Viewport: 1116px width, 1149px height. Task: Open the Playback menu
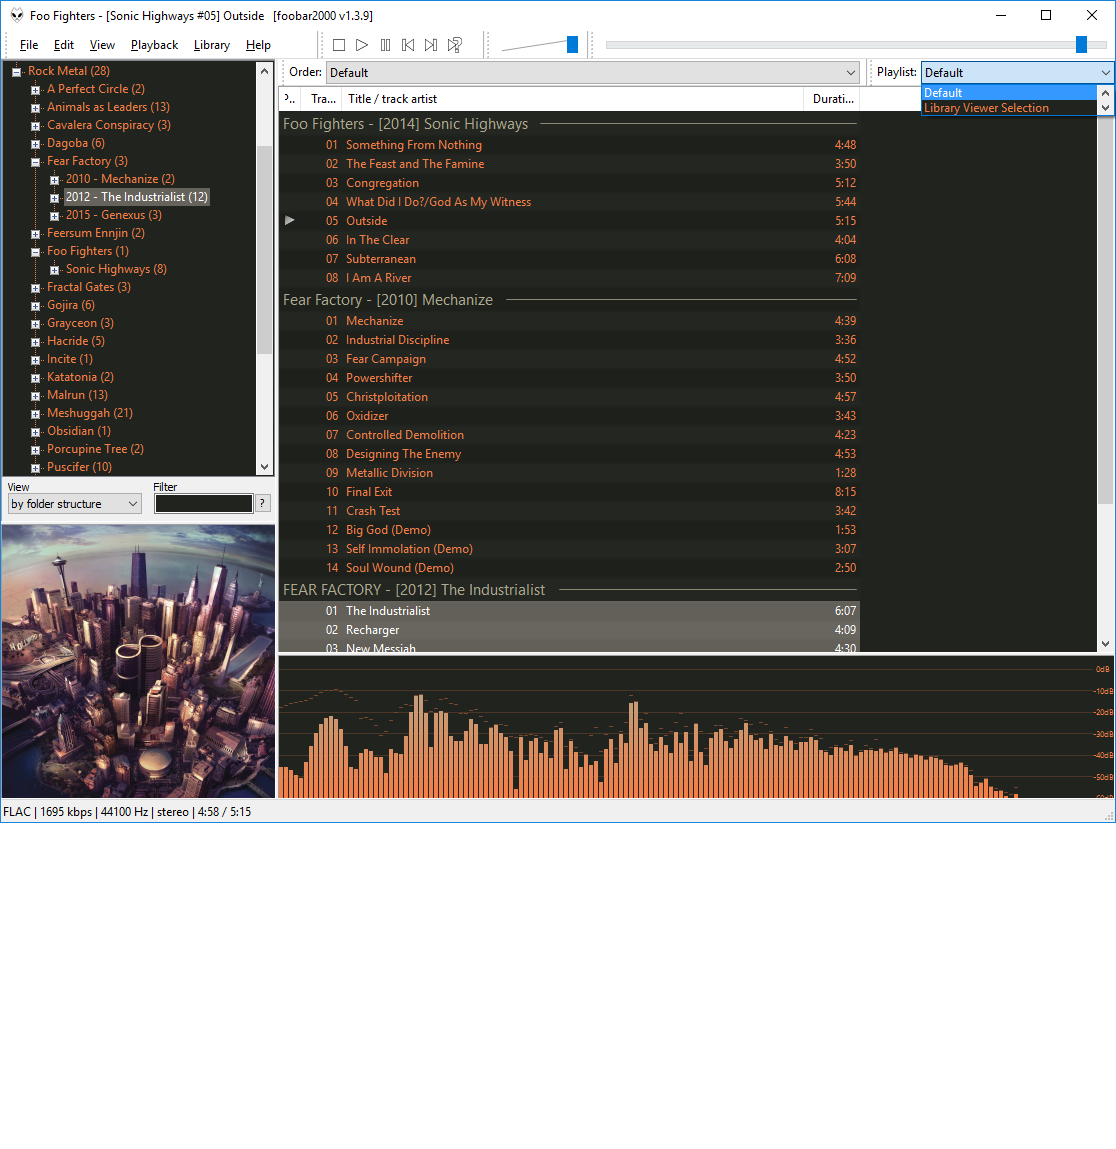(154, 45)
